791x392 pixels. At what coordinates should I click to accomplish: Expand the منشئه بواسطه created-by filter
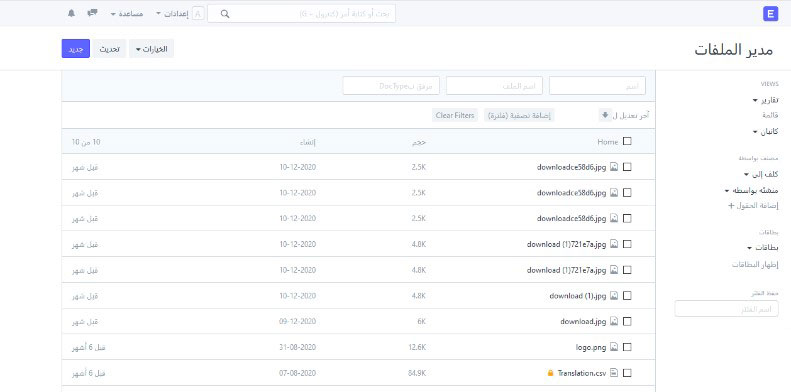coord(752,191)
